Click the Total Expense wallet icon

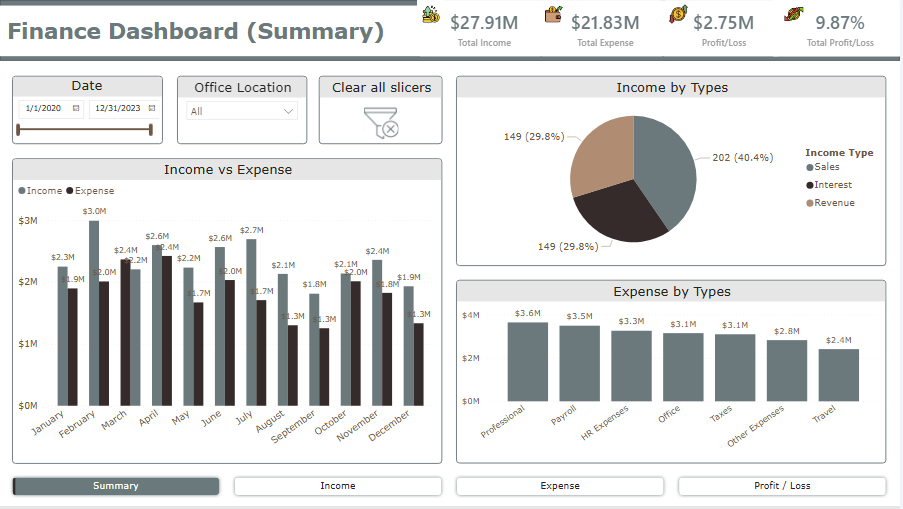553,15
